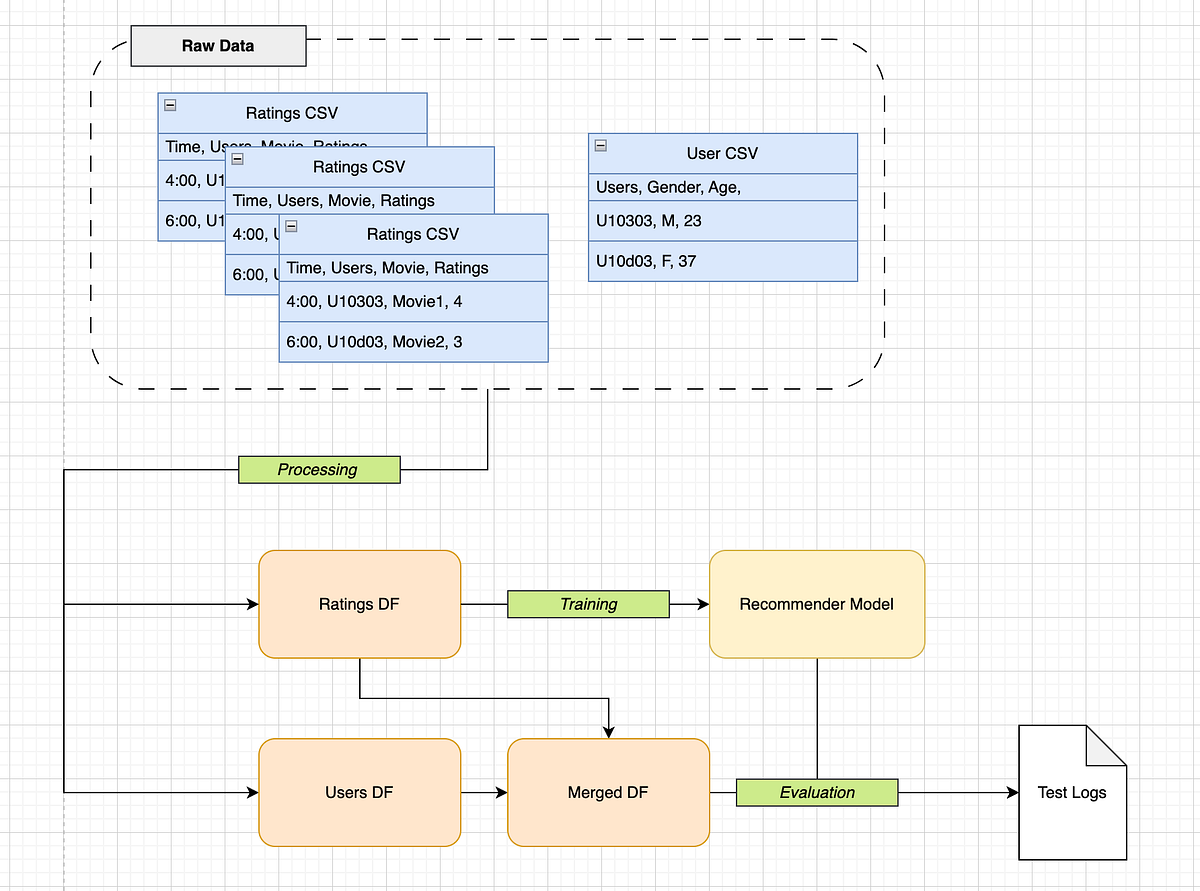Screen dimensions: 1200x891
Task: Select the green Training label shape
Action: click(588, 604)
